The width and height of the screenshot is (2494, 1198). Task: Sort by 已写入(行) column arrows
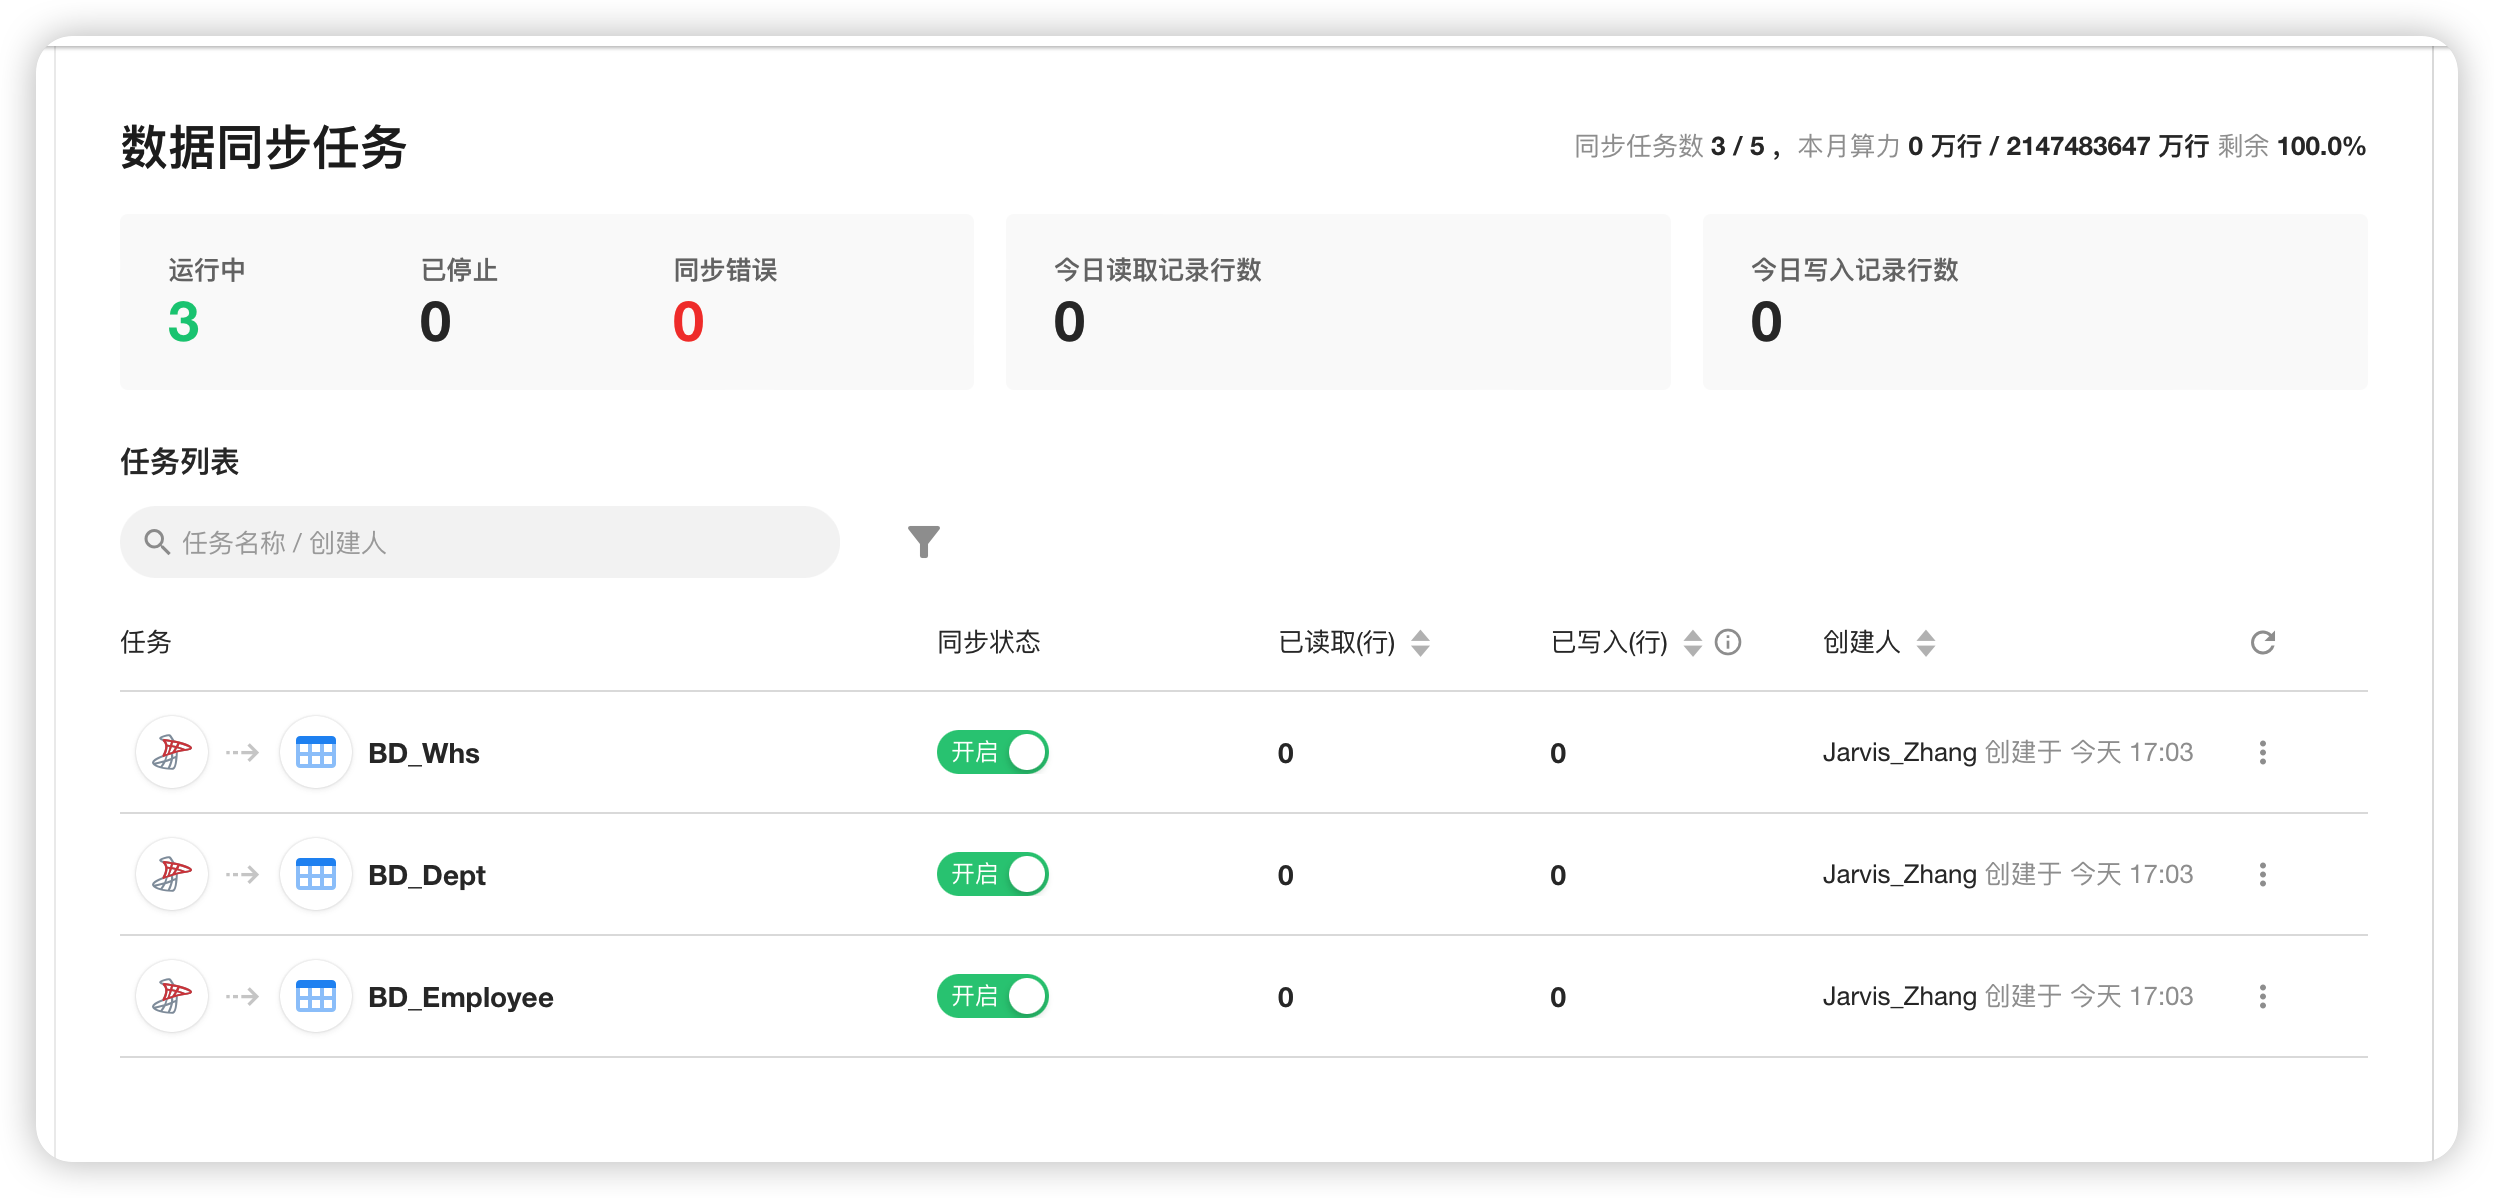click(x=1692, y=642)
